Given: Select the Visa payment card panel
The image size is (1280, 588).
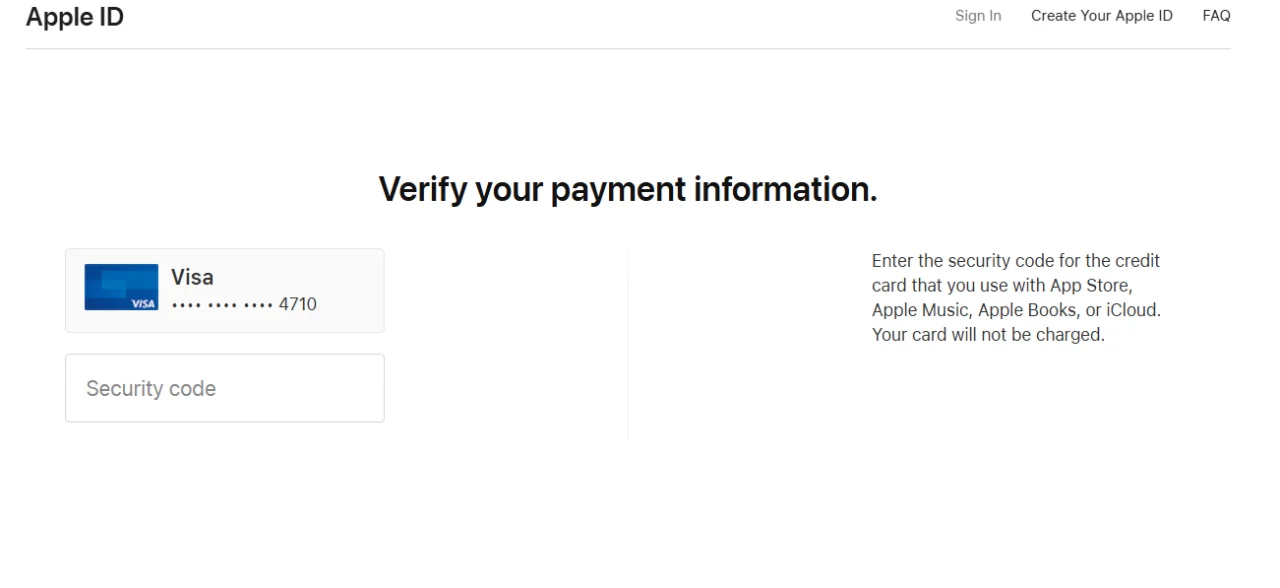Looking at the screenshot, I should [x=225, y=290].
